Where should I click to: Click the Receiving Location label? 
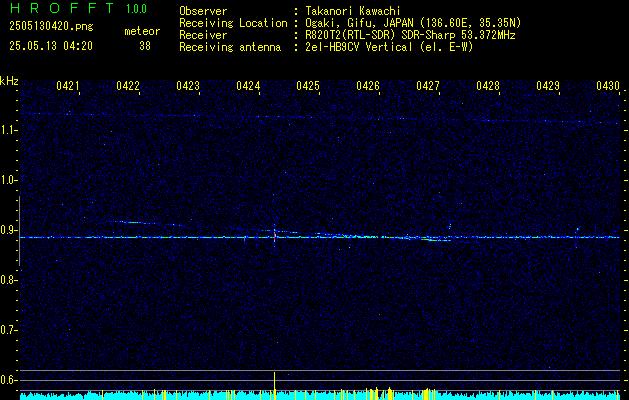(233, 23)
